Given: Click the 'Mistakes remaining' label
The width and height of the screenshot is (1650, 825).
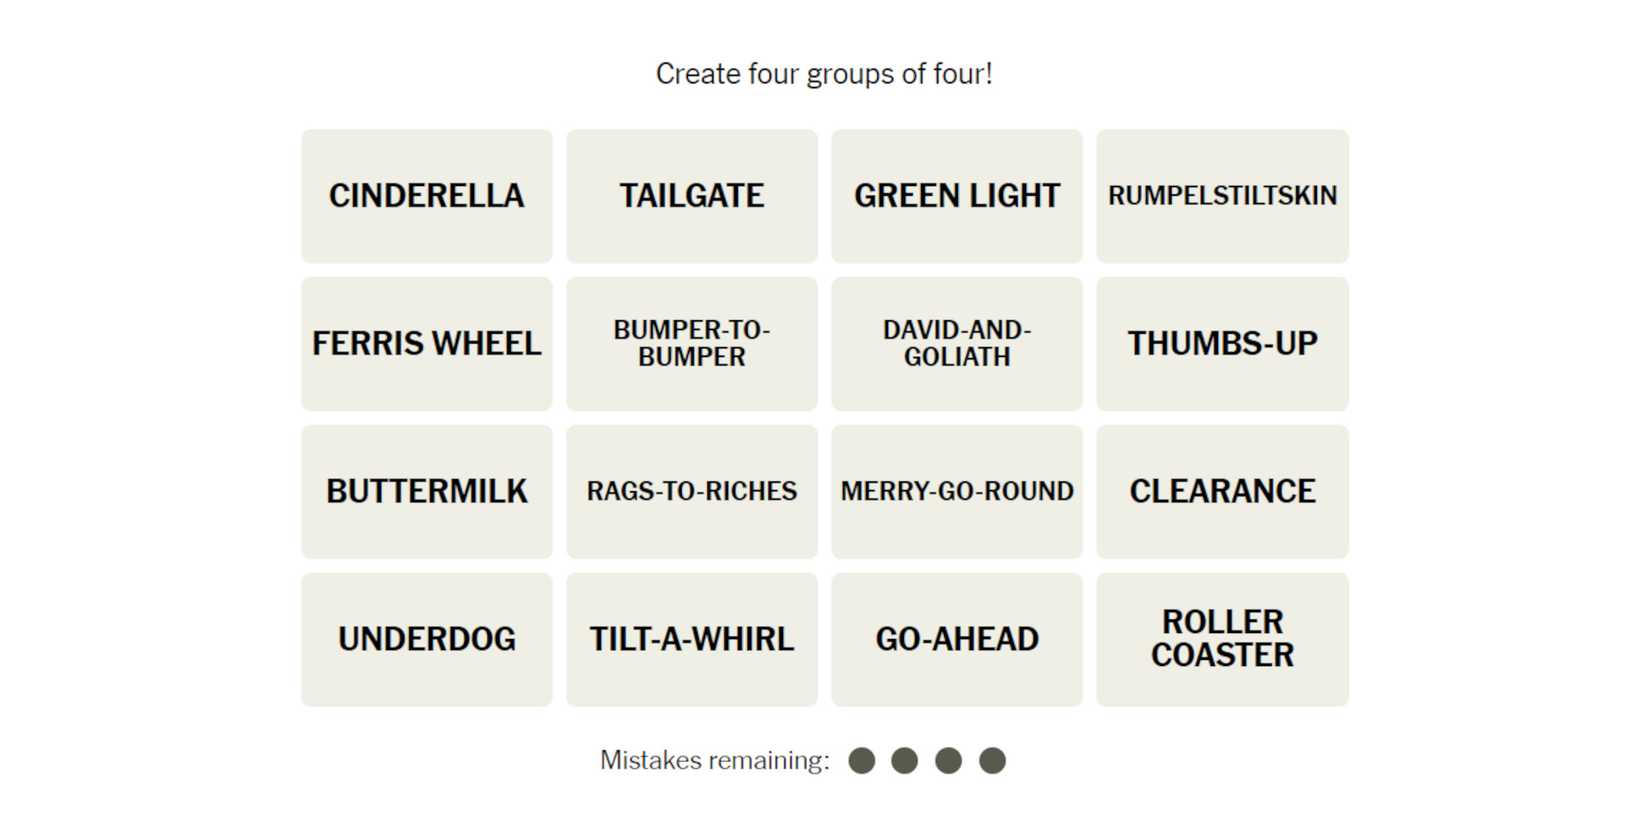Looking at the screenshot, I should click(715, 761).
